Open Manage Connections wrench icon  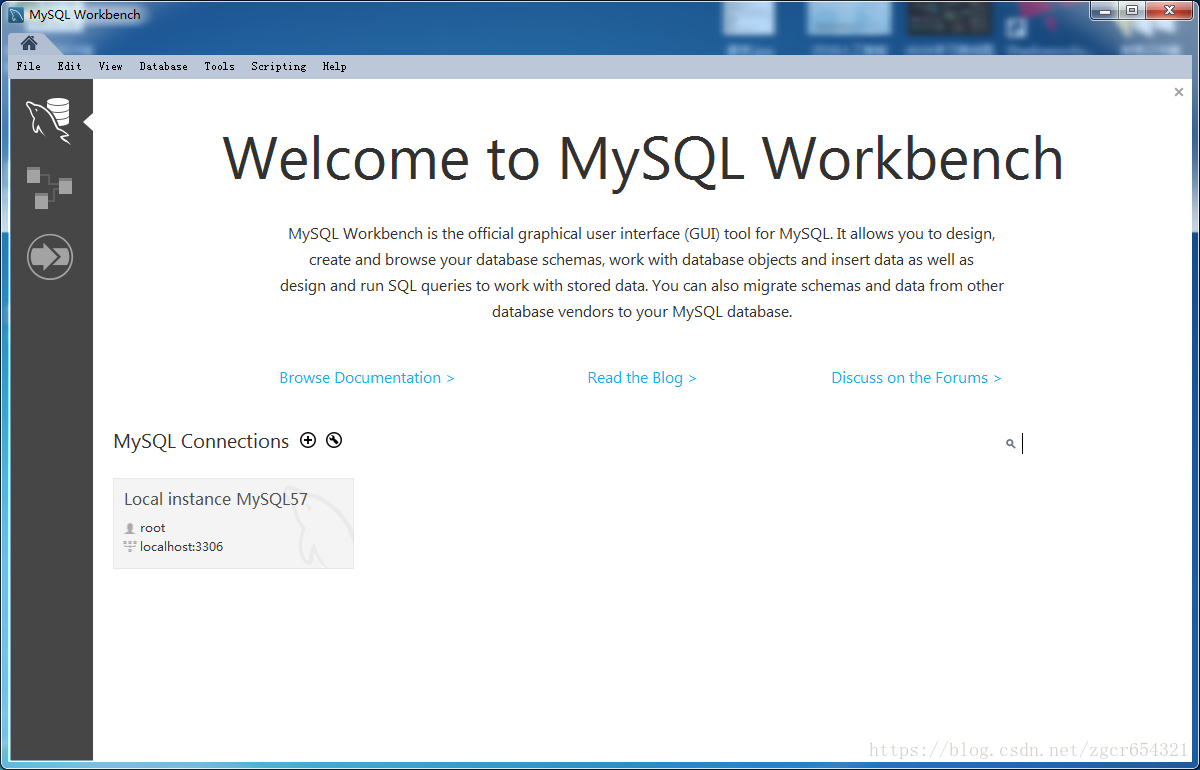click(334, 440)
